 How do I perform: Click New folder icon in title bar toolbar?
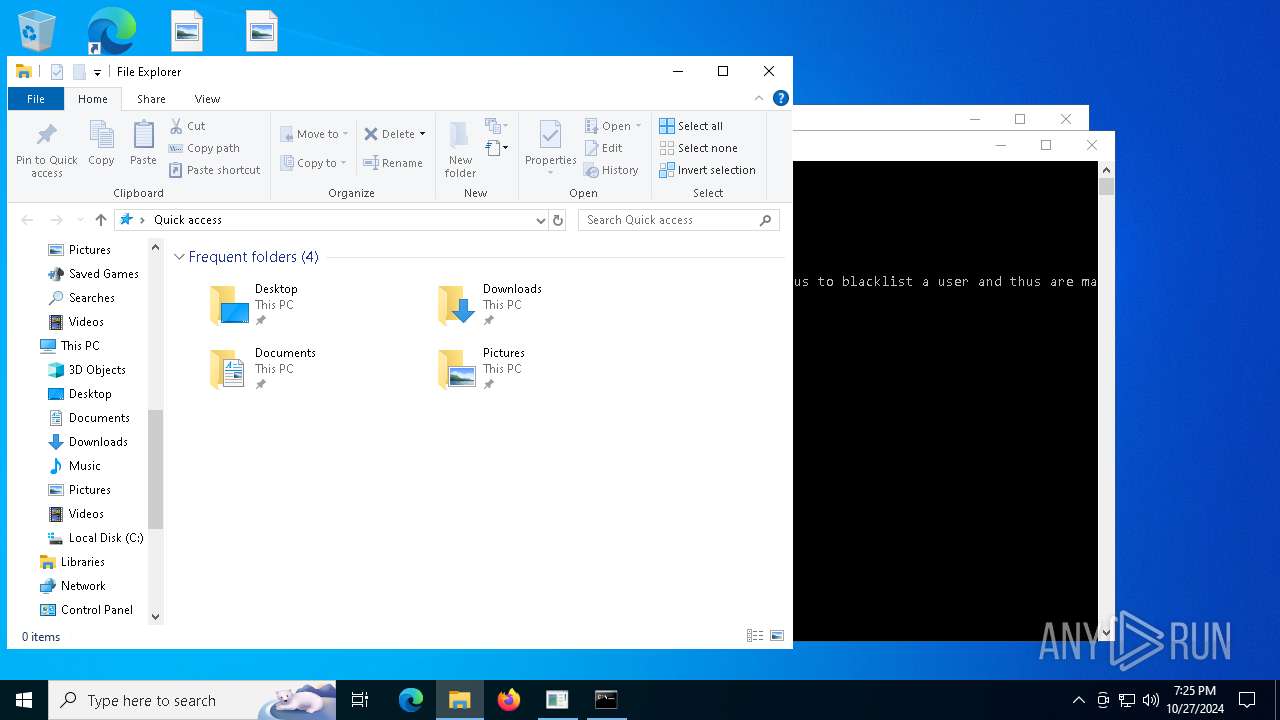pyautogui.click(x=79, y=72)
